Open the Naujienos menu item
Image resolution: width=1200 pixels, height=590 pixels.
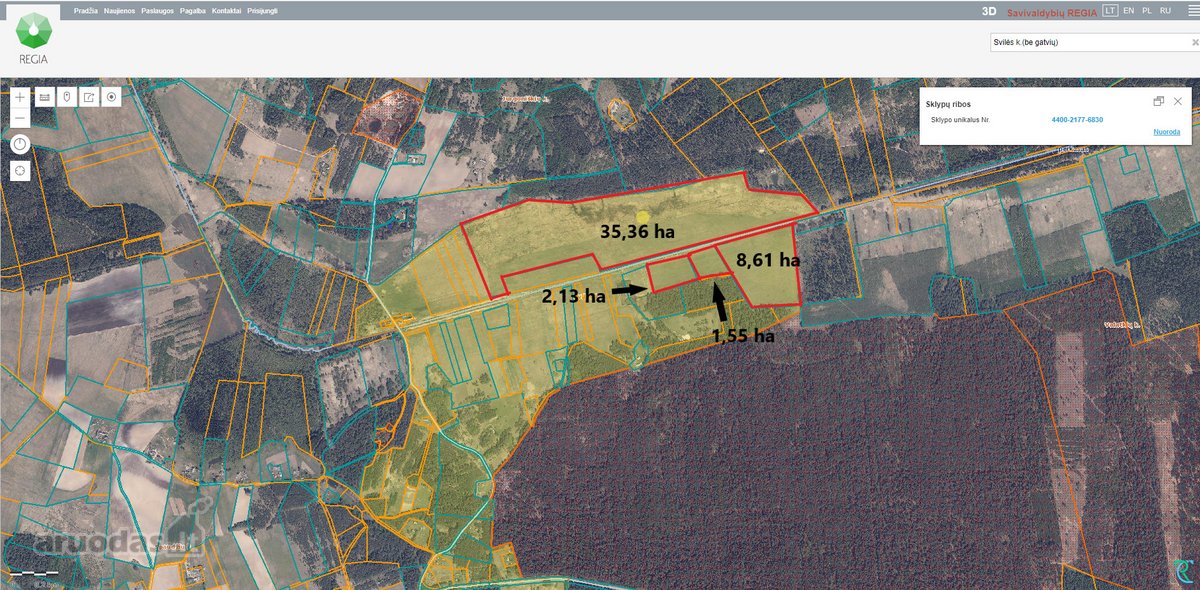[x=121, y=11]
